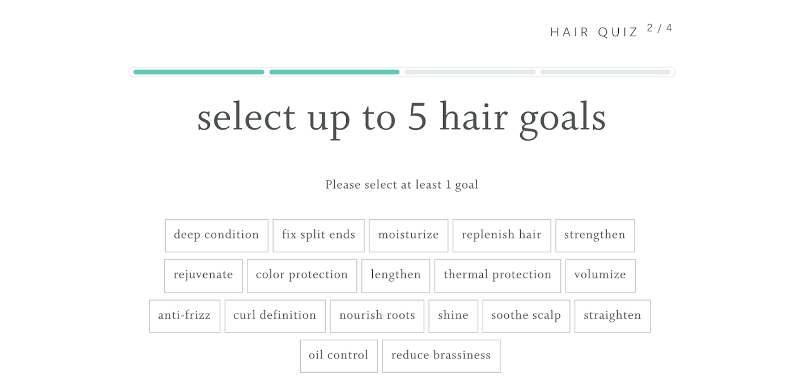This screenshot has width=790, height=390.
Task: Choose reduce brassiness goal
Action: tap(441, 356)
